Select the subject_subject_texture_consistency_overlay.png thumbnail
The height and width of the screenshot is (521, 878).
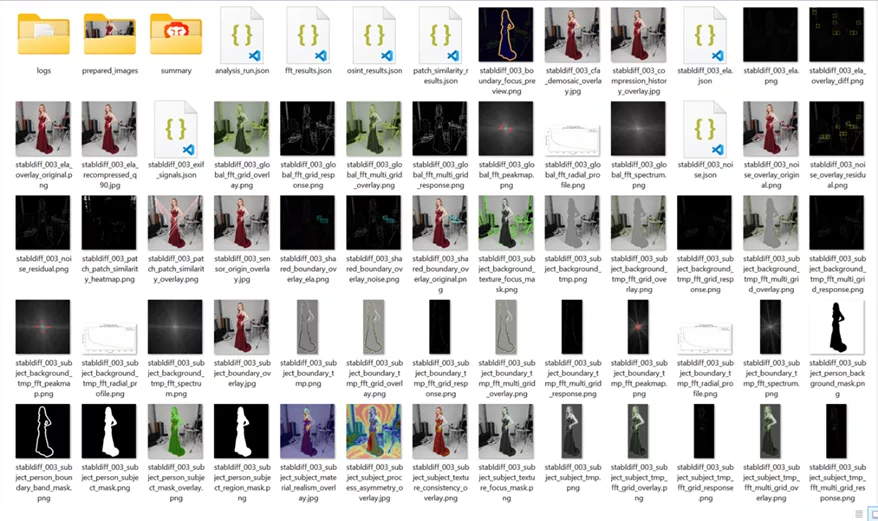(440, 431)
